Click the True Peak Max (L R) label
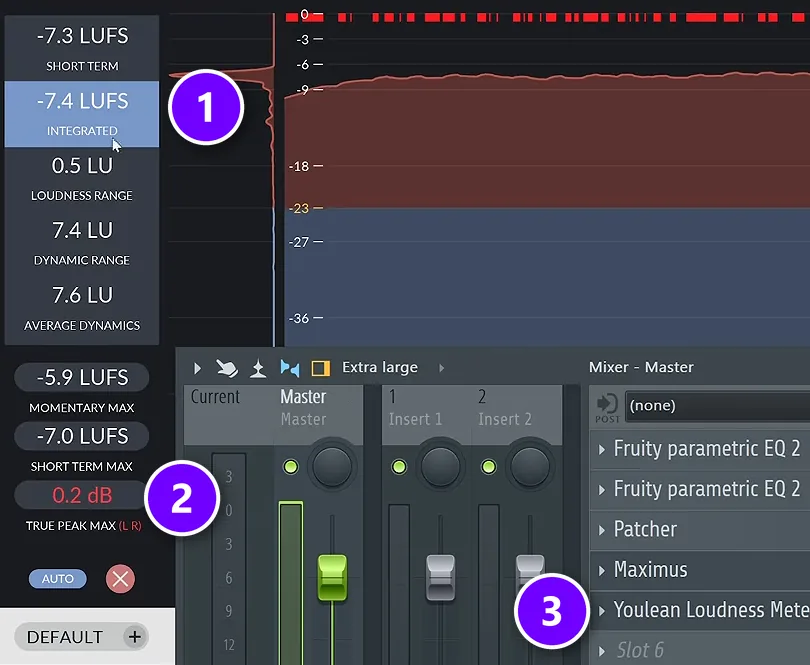Image resolution: width=810 pixels, height=665 pixels. 84,526
